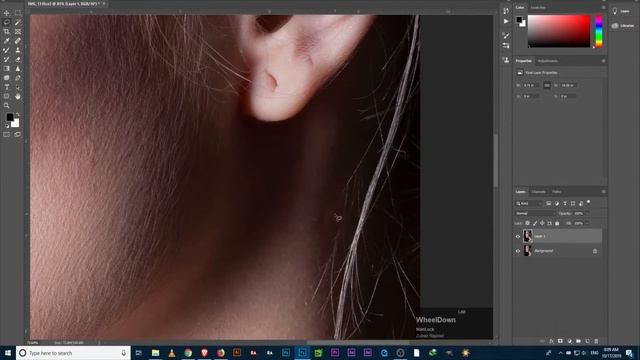Select the Brush tool

pos(7,50)
